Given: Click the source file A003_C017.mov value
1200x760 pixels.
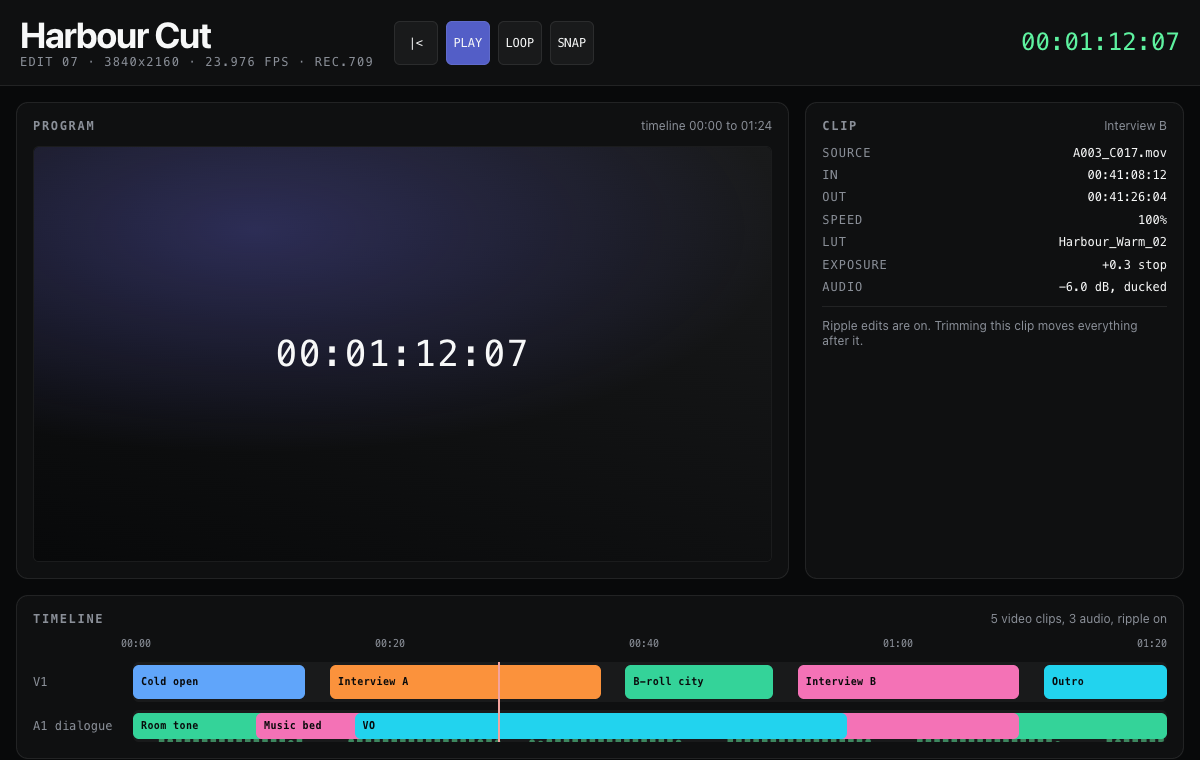Looking at the screenshot, I should click(1120, 153).
